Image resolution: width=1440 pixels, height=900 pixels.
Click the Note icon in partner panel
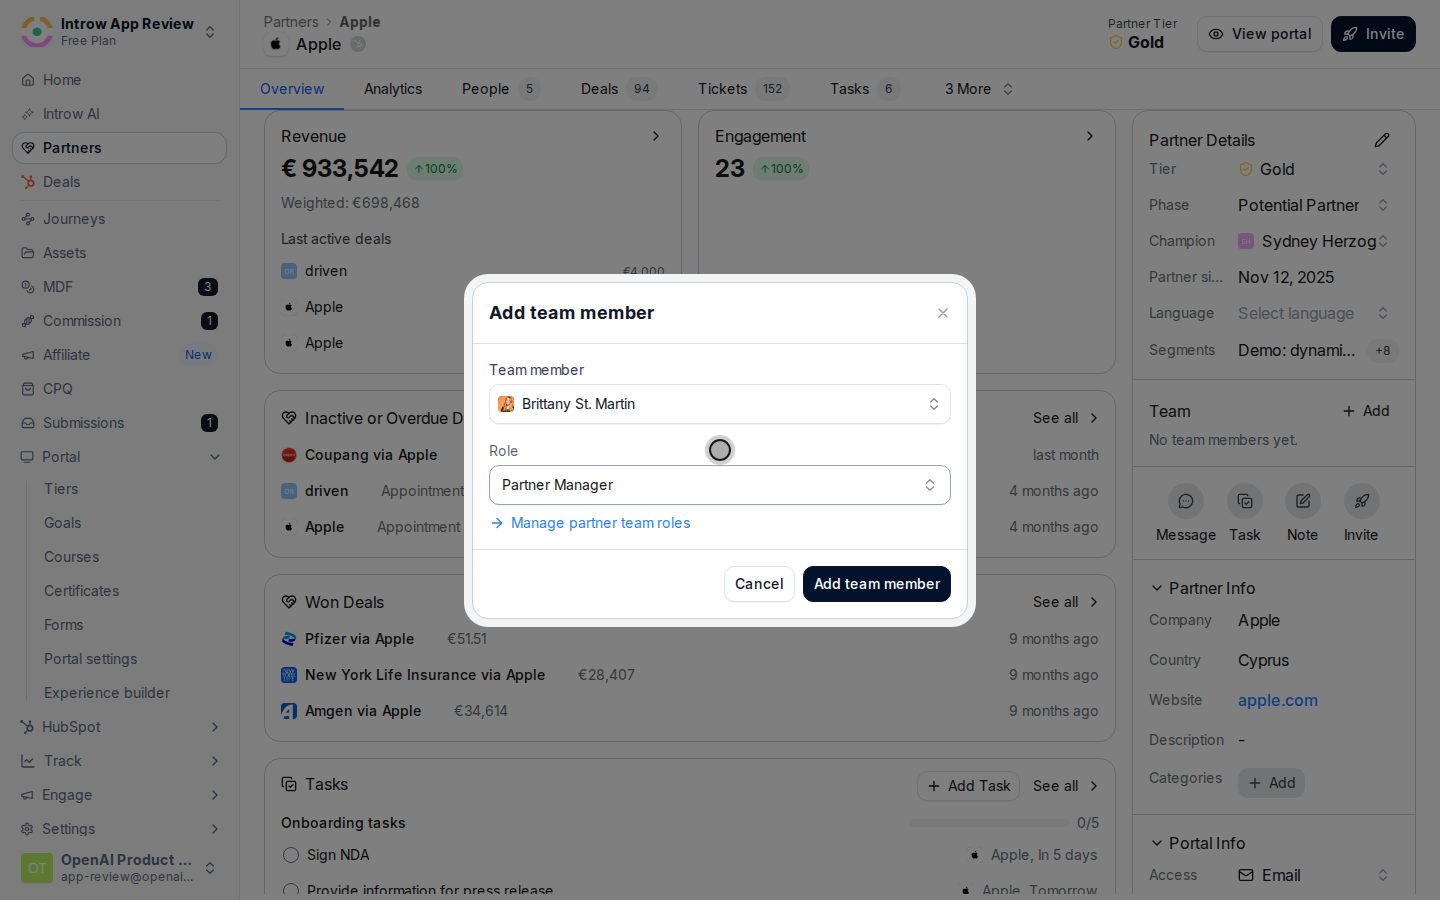[x=1302, y=501]
